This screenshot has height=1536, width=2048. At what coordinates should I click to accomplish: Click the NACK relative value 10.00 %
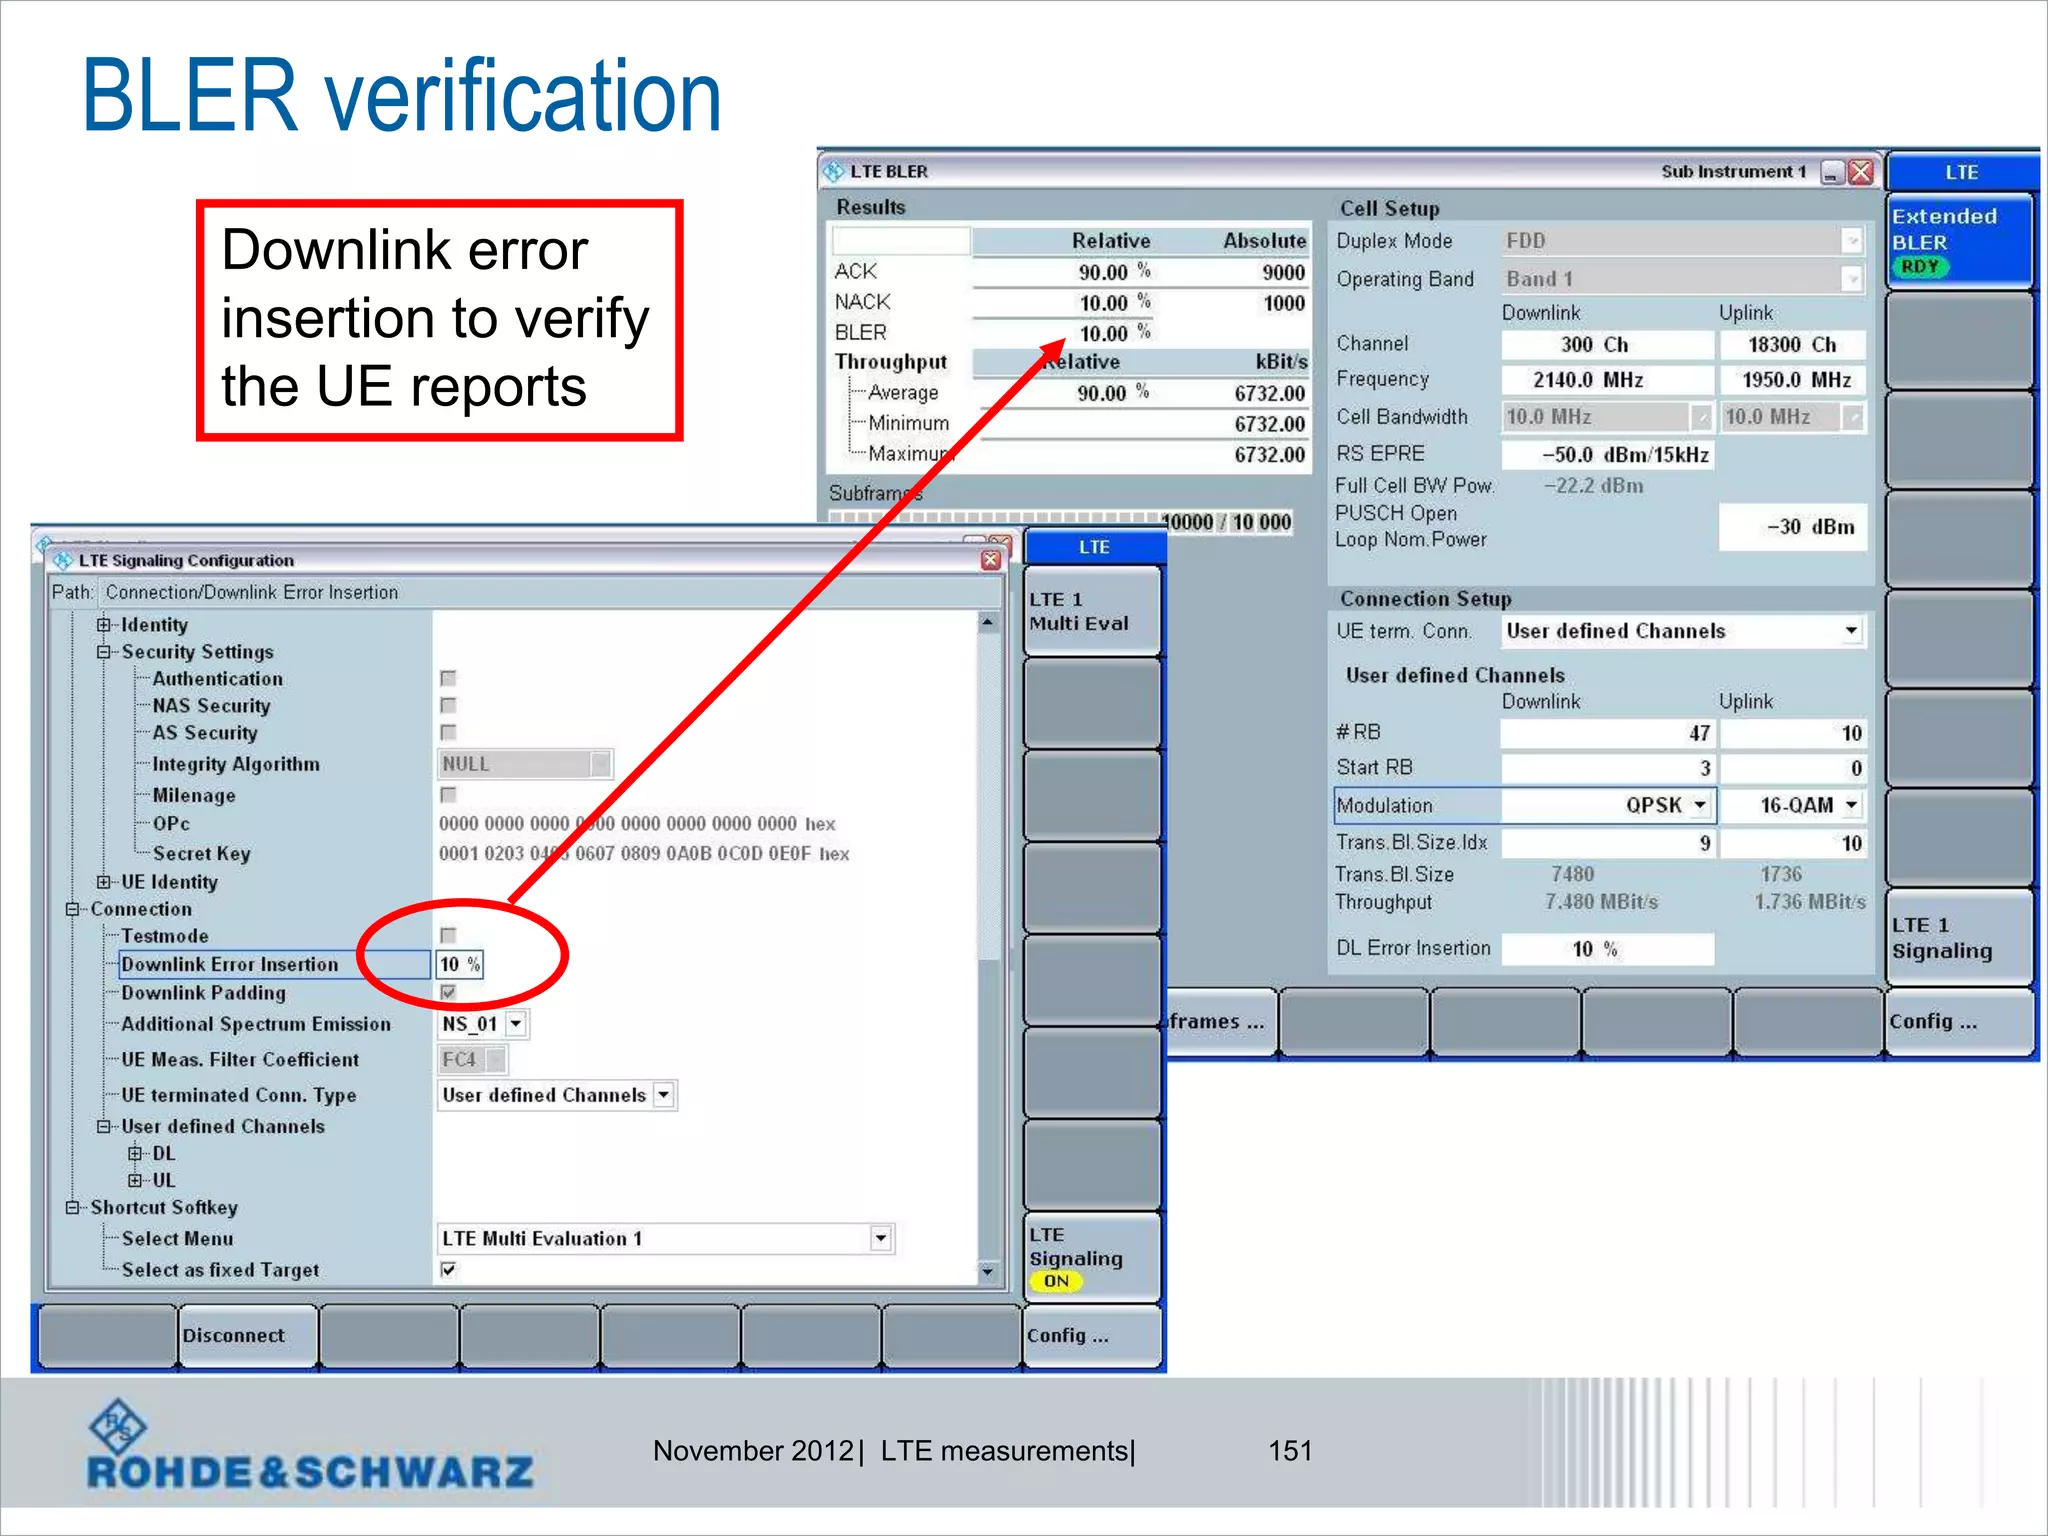click(1115, 302)
